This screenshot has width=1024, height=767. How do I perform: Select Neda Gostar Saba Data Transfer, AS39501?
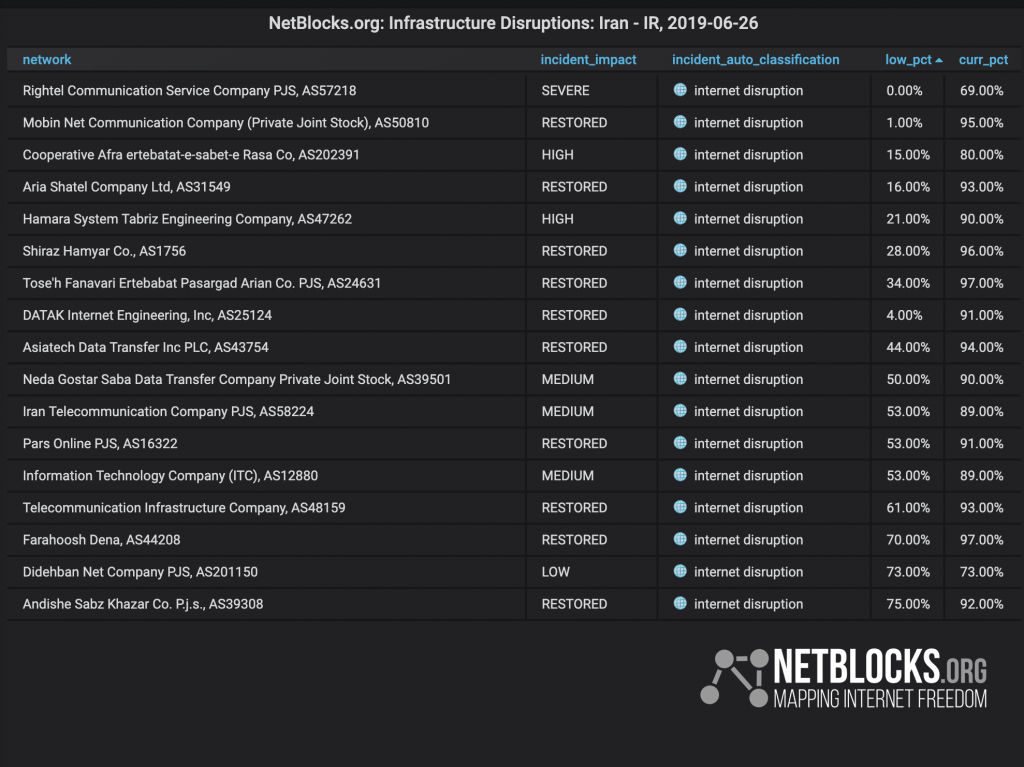tap(237, 379)
